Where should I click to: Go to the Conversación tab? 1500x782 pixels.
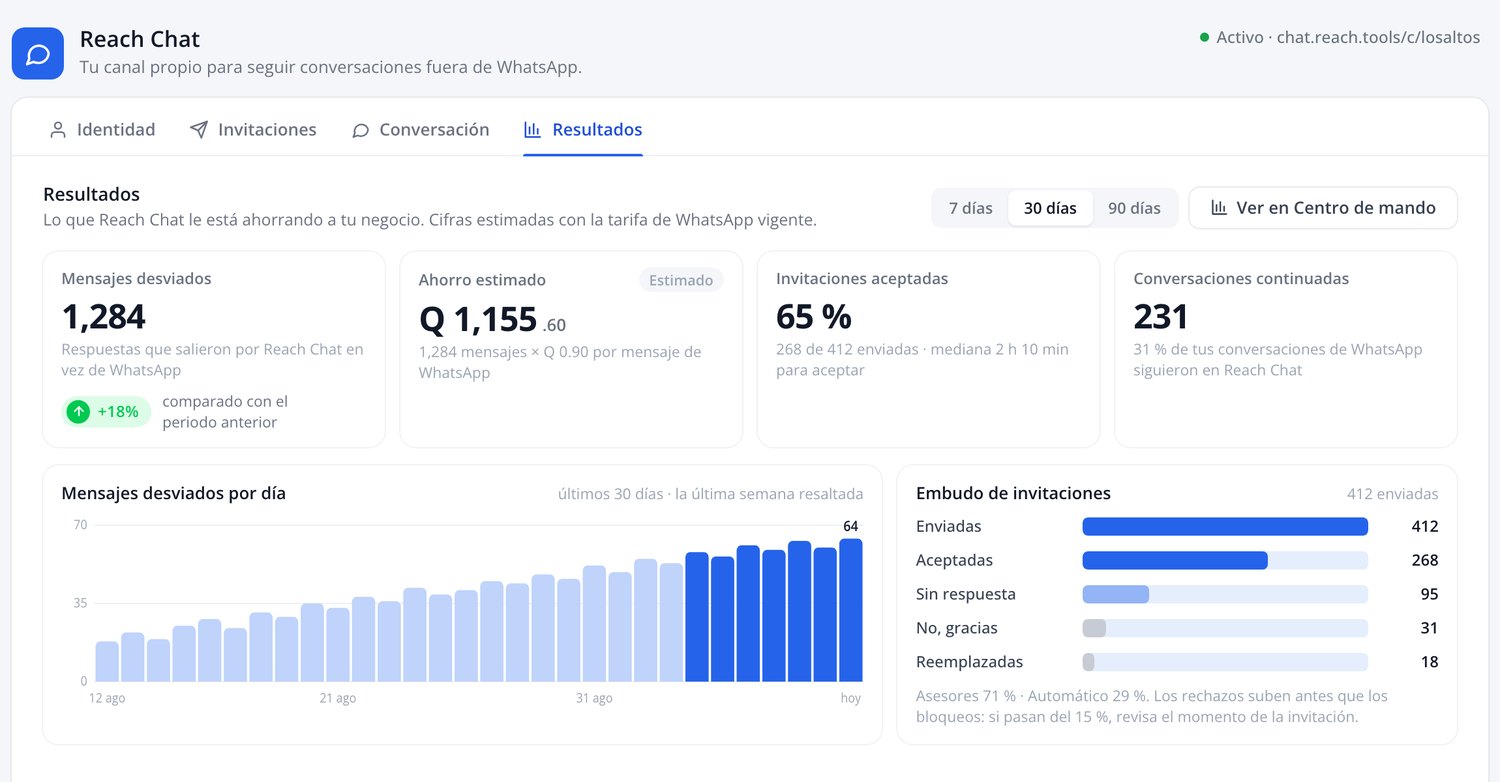point(421,130)
